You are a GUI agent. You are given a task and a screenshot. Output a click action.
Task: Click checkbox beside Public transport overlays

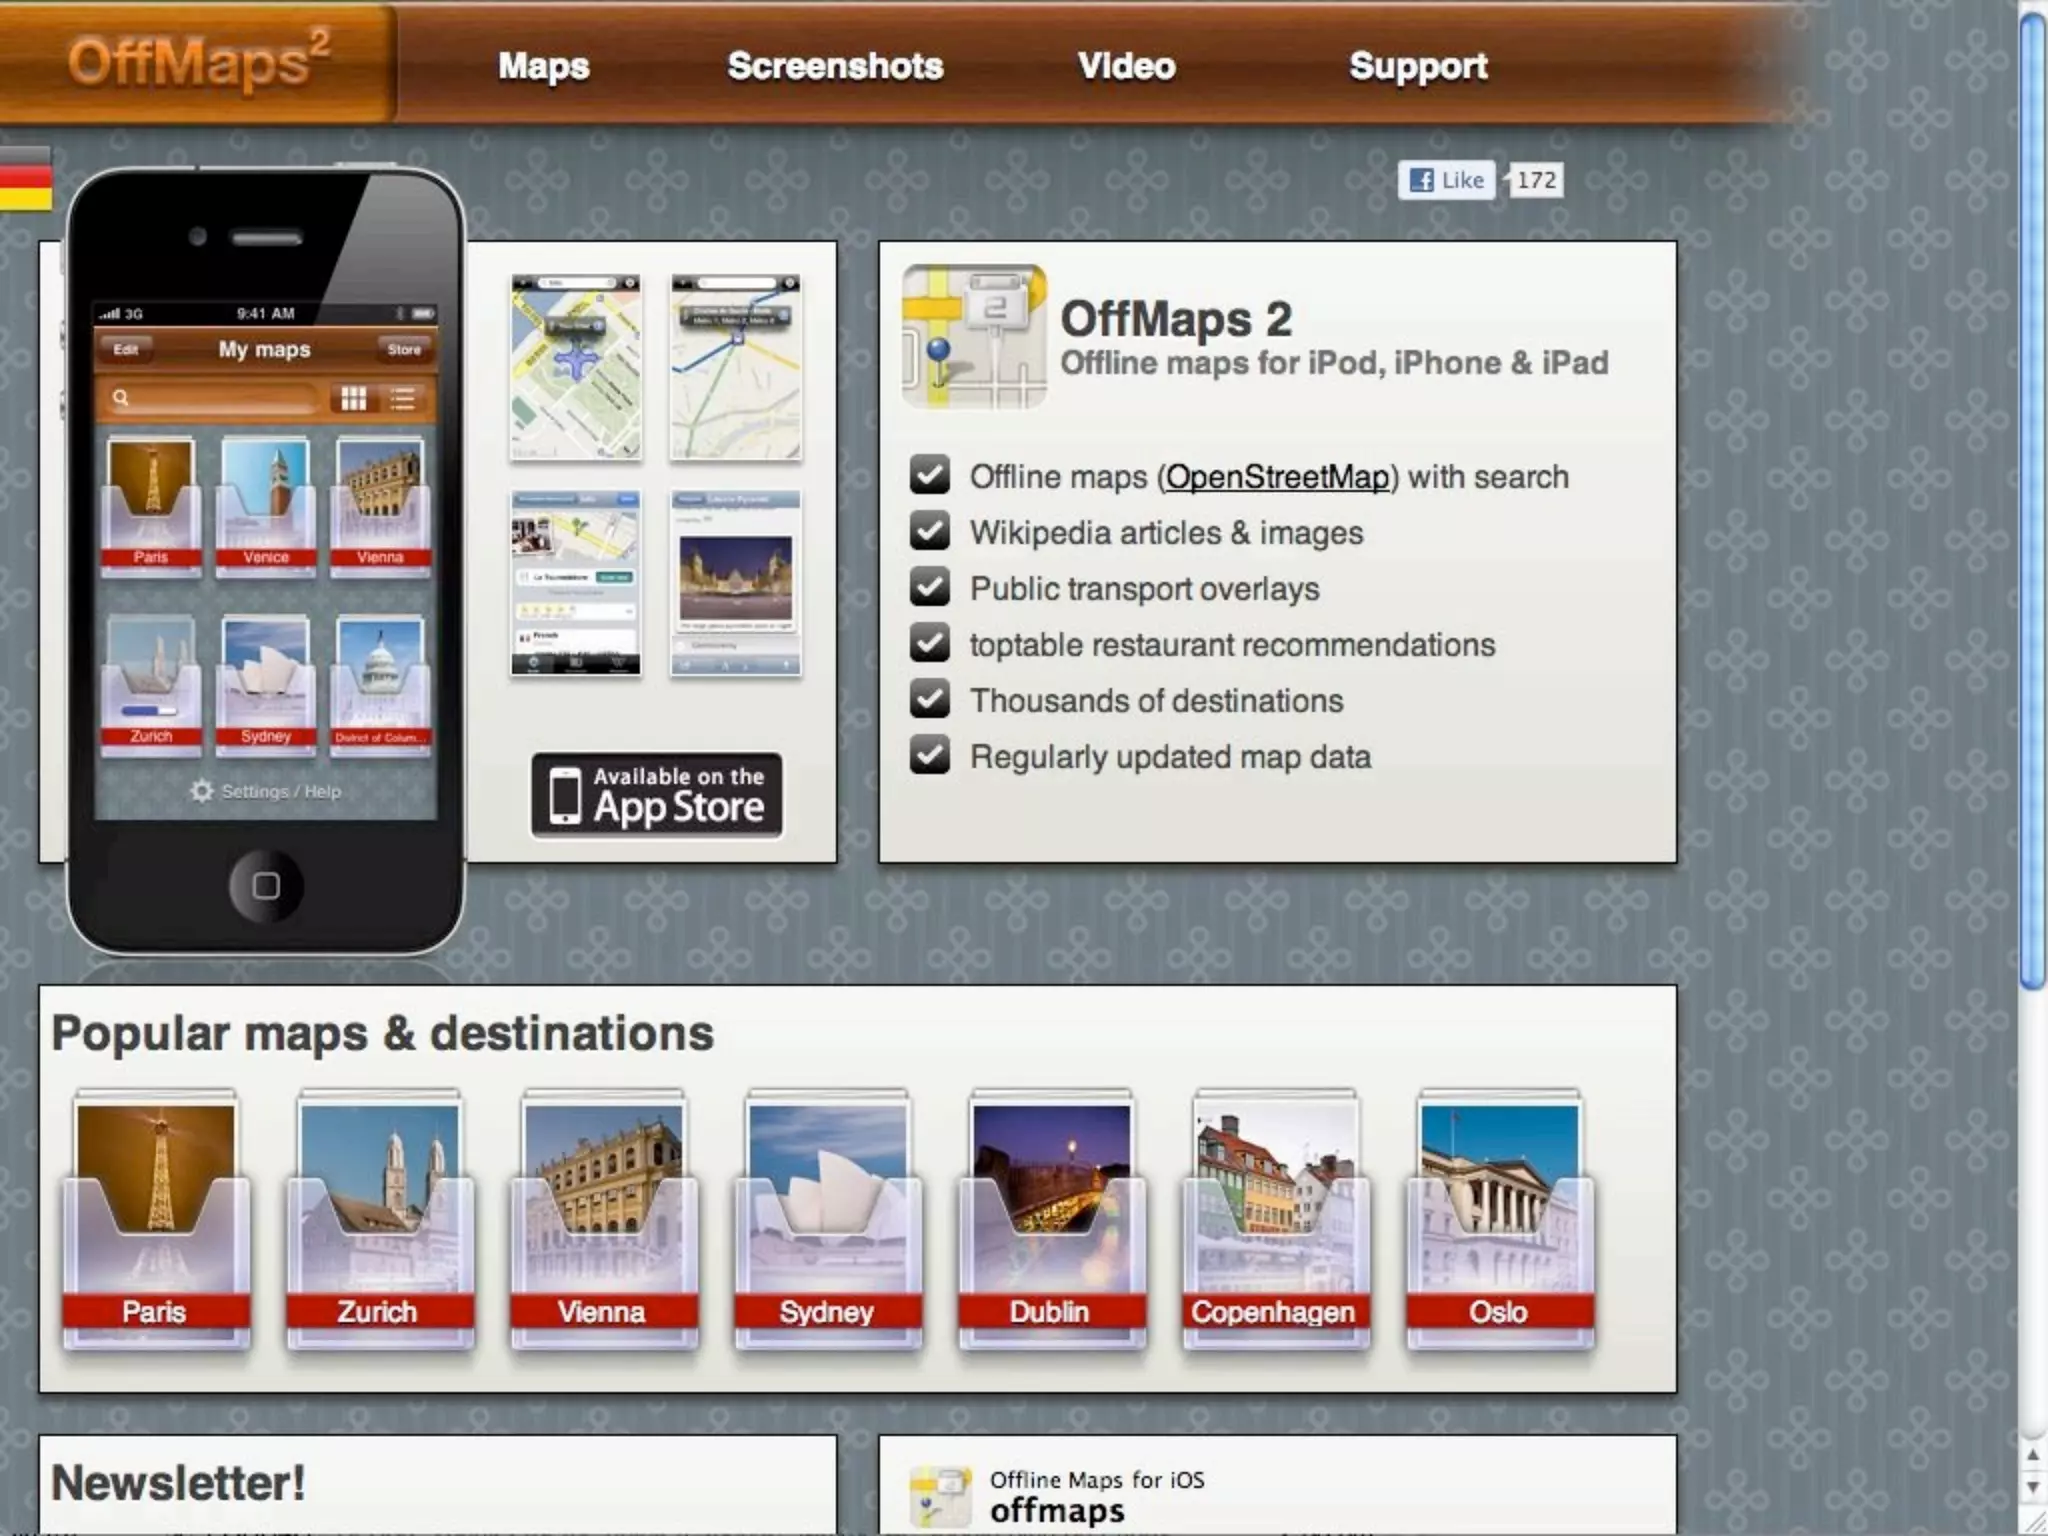(x=929, y=587)
